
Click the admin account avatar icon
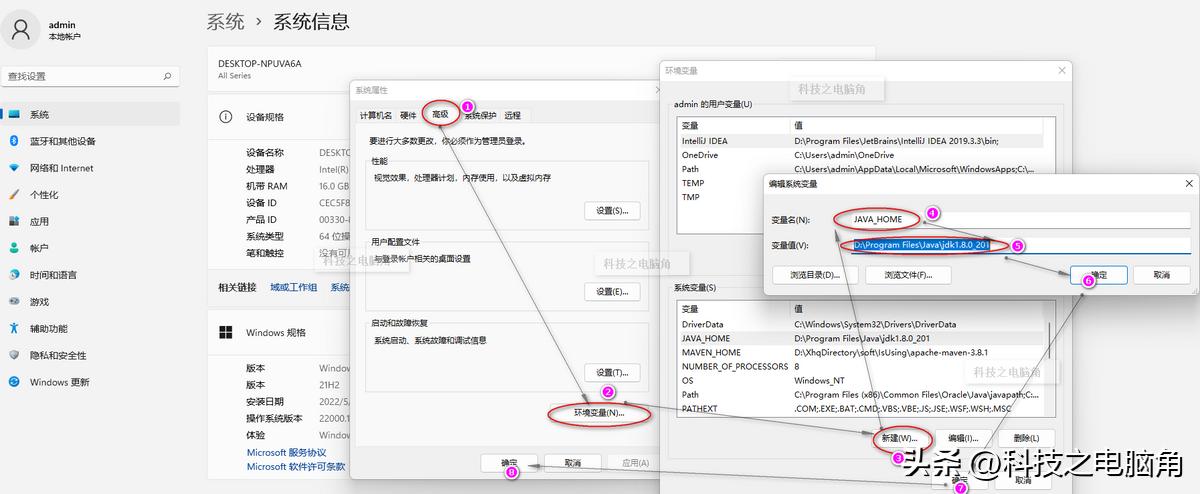(x=20, y=30)
